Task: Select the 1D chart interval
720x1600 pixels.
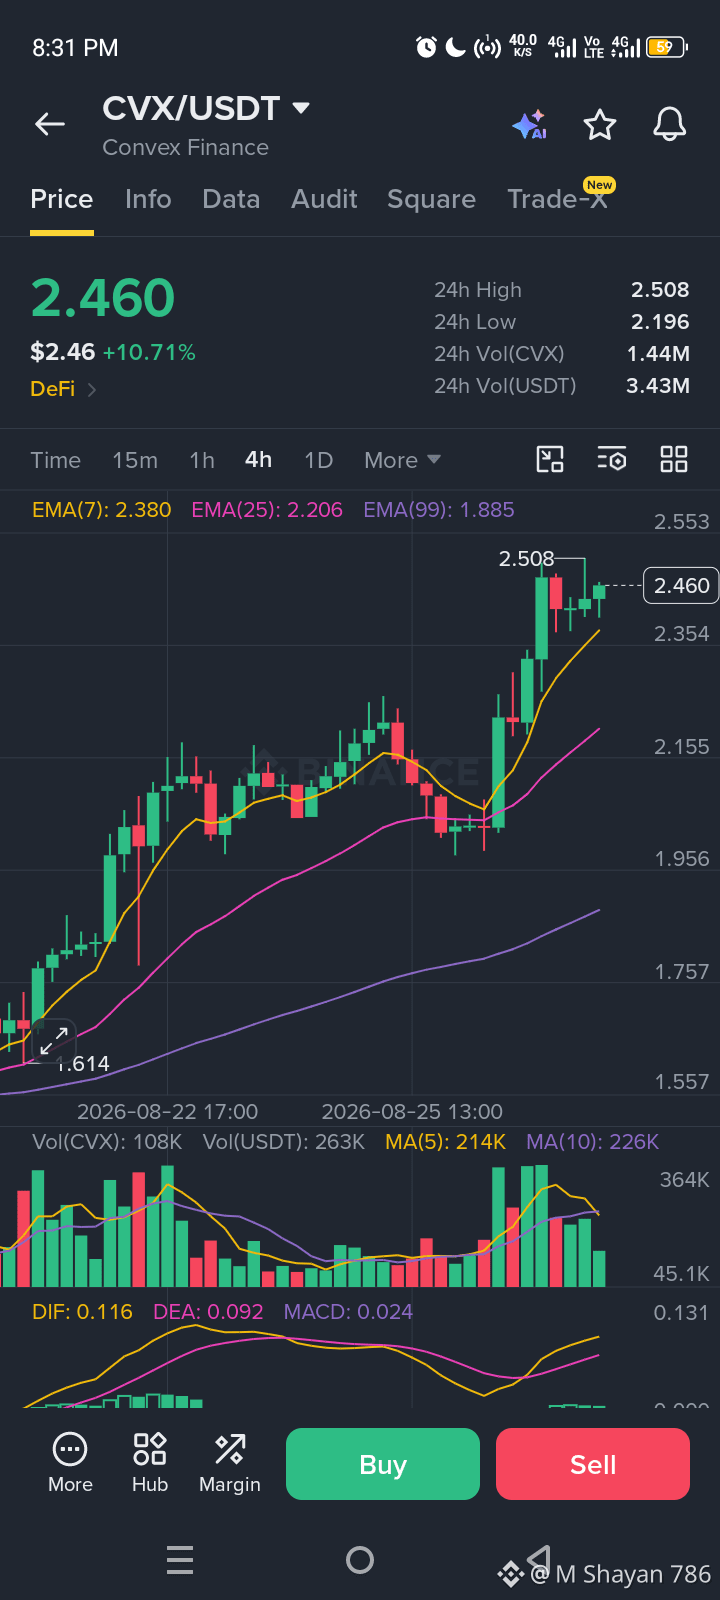Action: click(318, 460)
